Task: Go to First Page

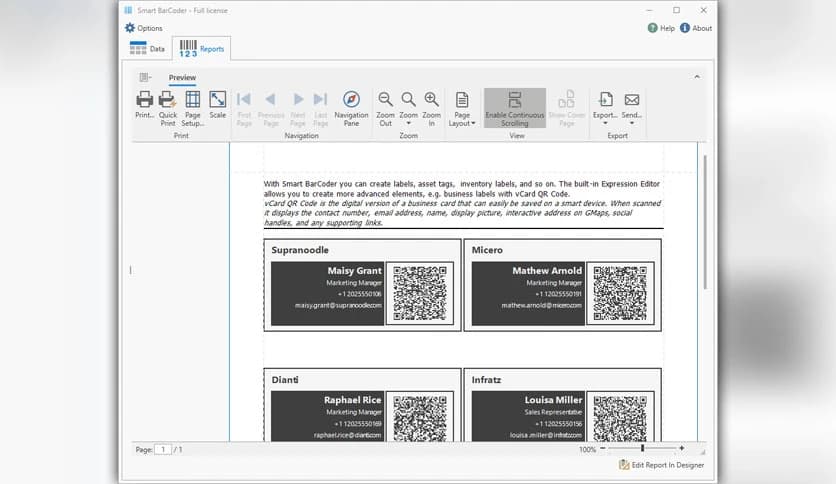Action: (244, 108)
